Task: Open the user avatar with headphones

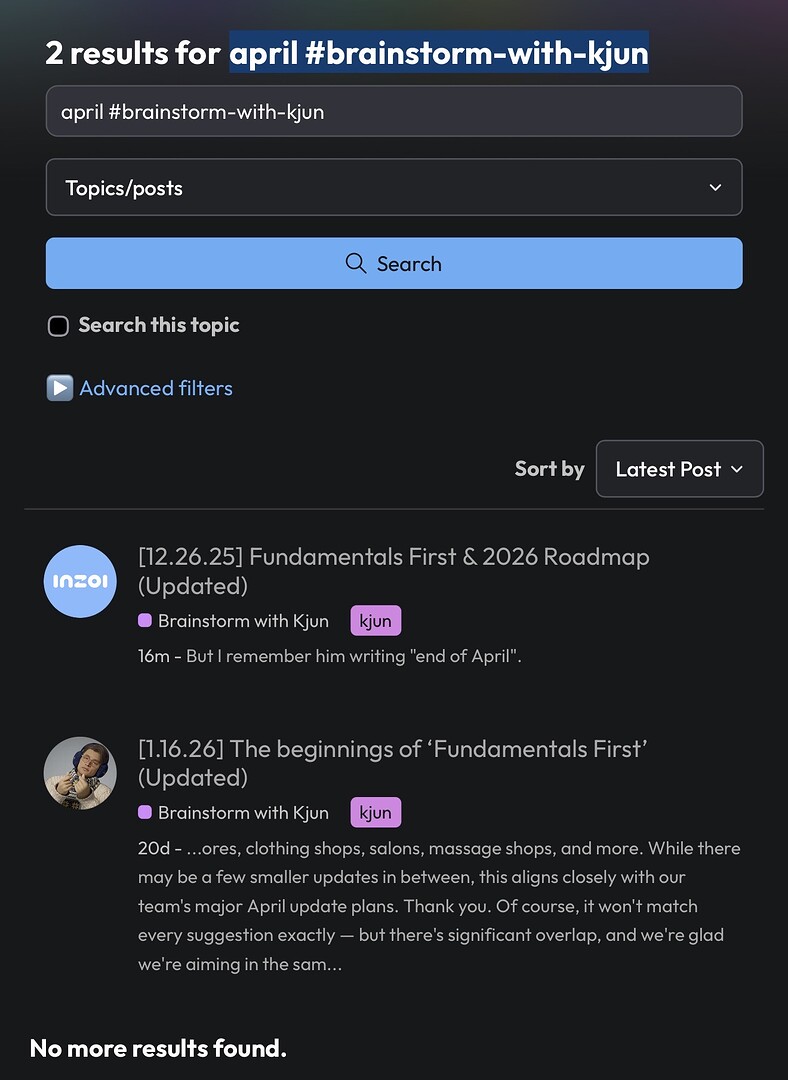Action: pos(80,773)
